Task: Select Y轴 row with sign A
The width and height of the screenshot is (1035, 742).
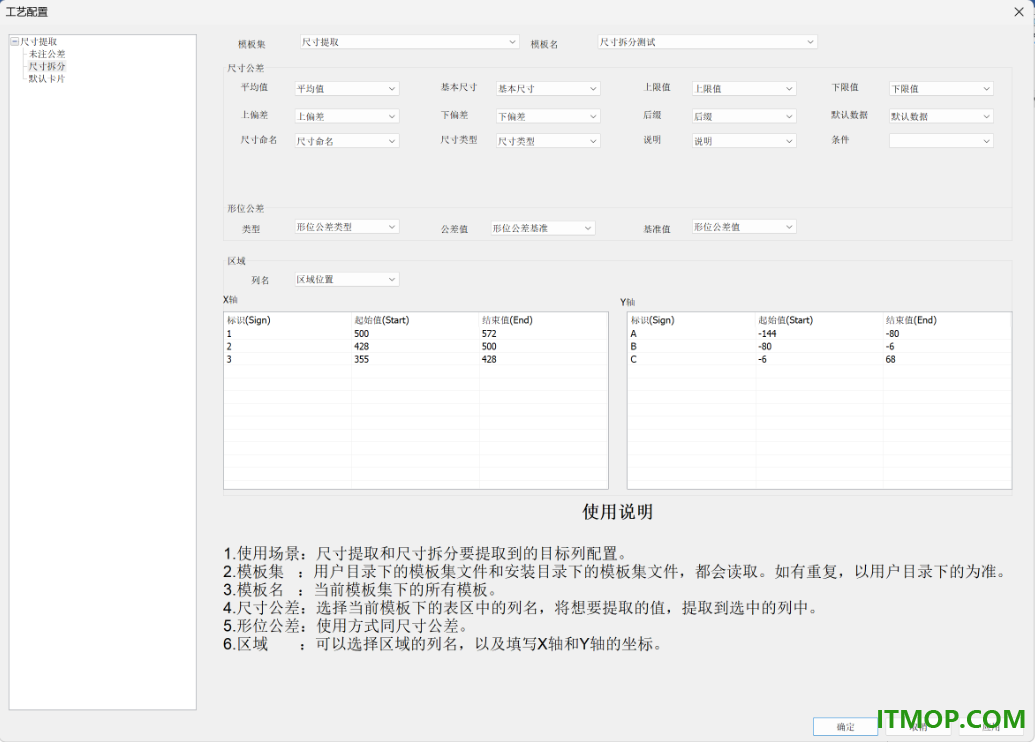Action: [x=819, y=334]
